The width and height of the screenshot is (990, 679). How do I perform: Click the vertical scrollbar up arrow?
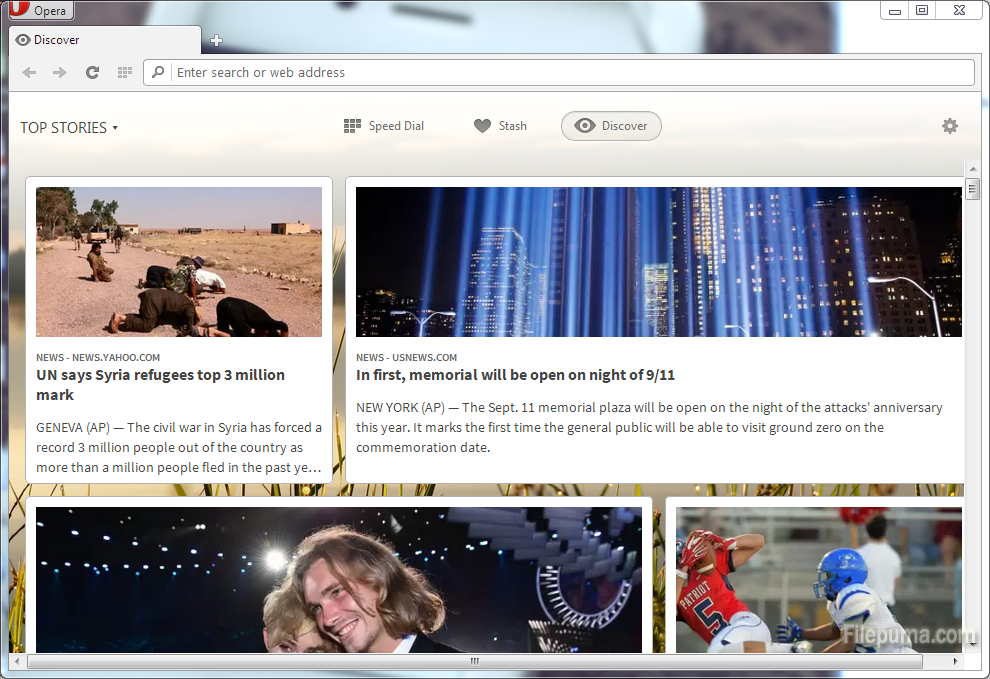pyautogui.click(x=972, y=169)
